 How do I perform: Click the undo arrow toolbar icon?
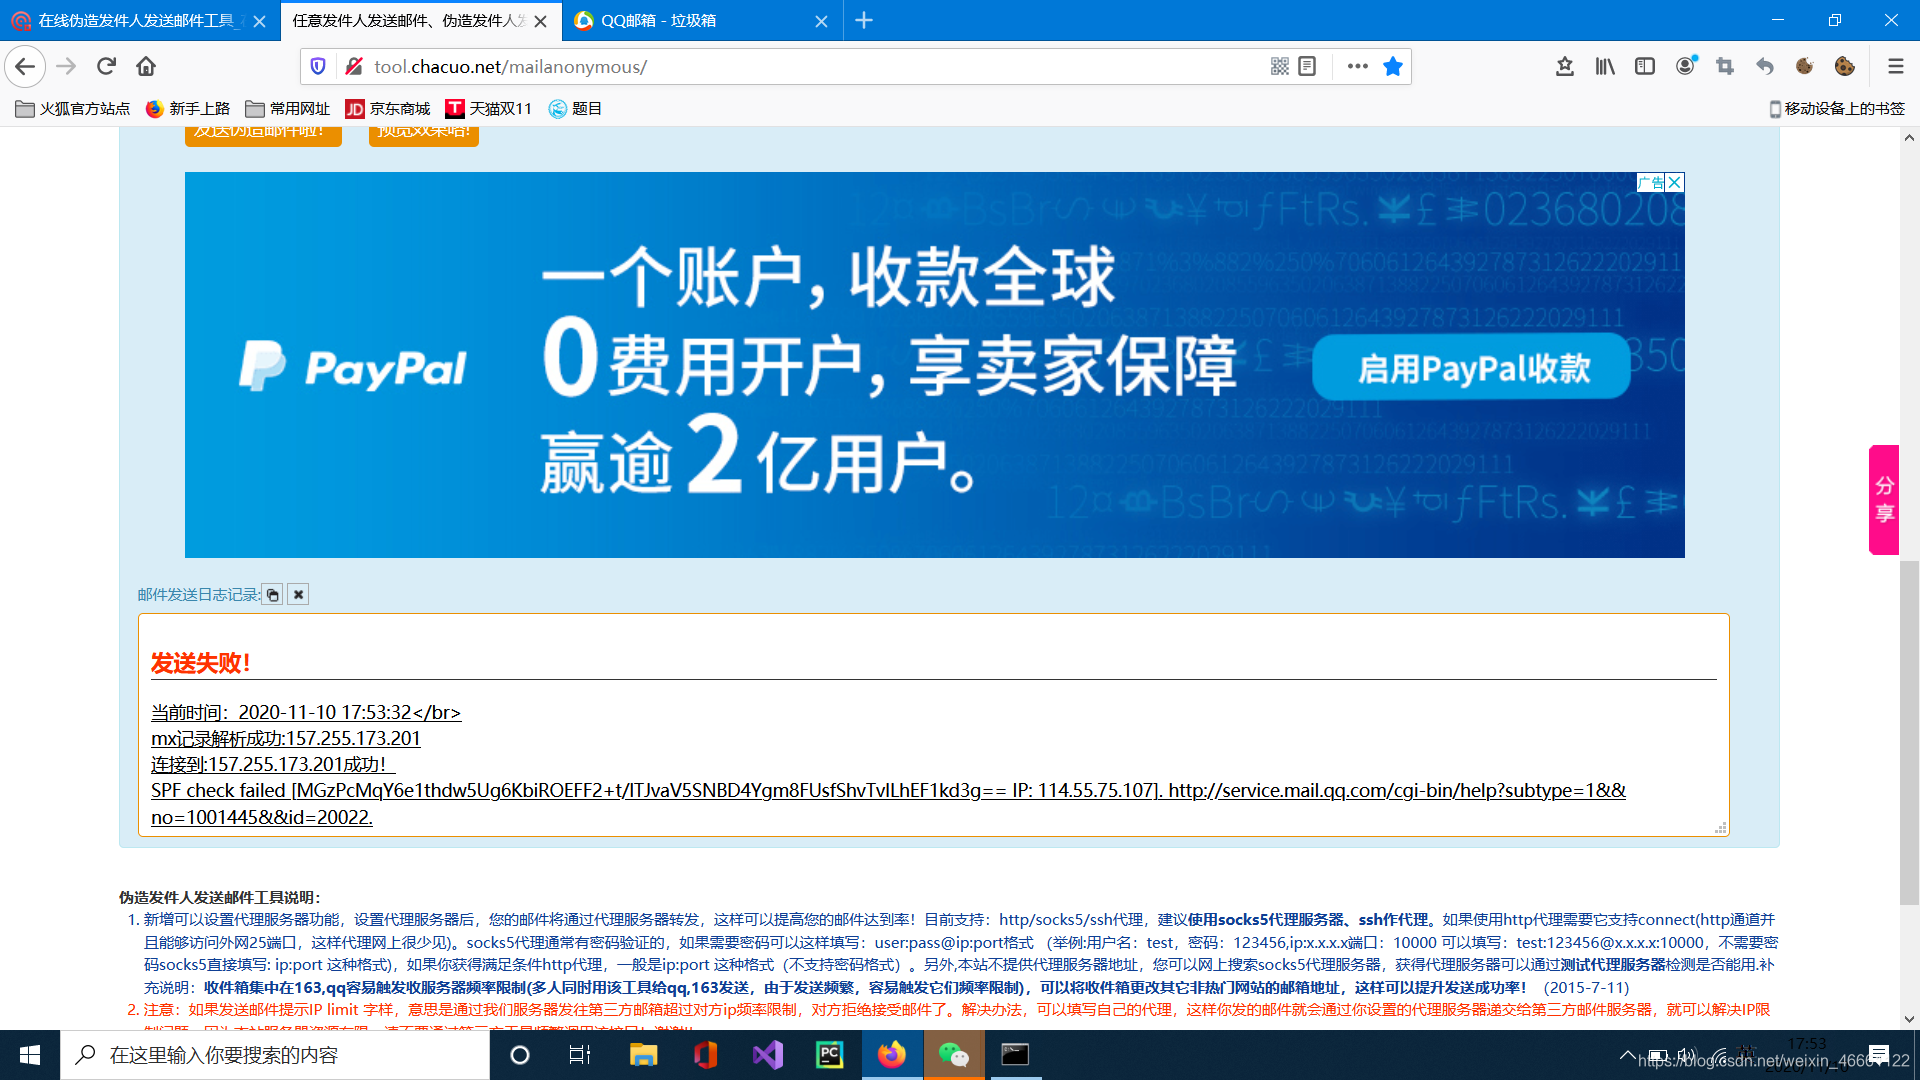click(1765, 66)
